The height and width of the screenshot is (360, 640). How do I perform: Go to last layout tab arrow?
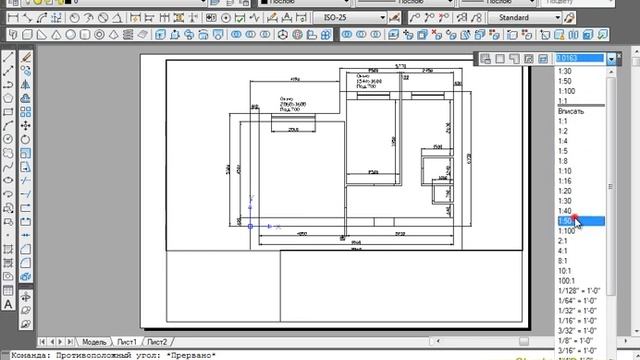click(70, 341)
